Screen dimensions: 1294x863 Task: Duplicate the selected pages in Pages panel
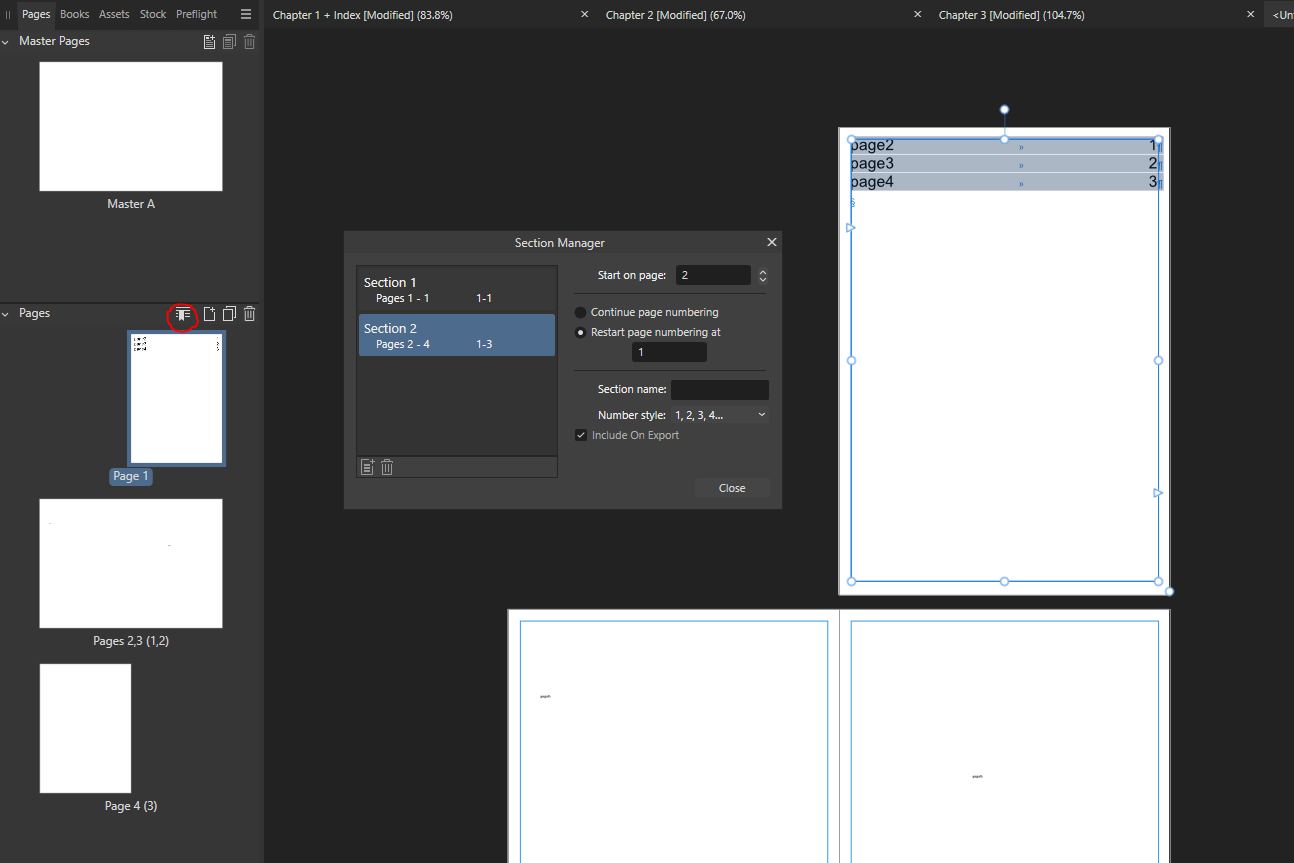click(x=229, y=314)
